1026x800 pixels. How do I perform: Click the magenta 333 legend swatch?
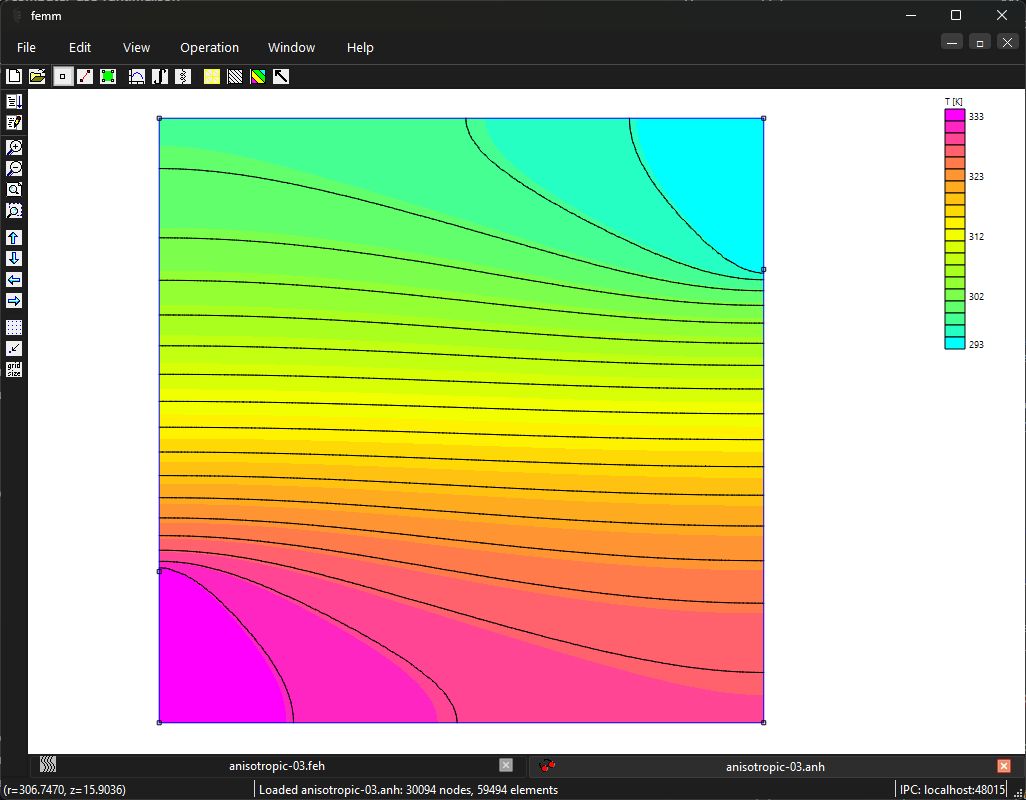point(955,115)
